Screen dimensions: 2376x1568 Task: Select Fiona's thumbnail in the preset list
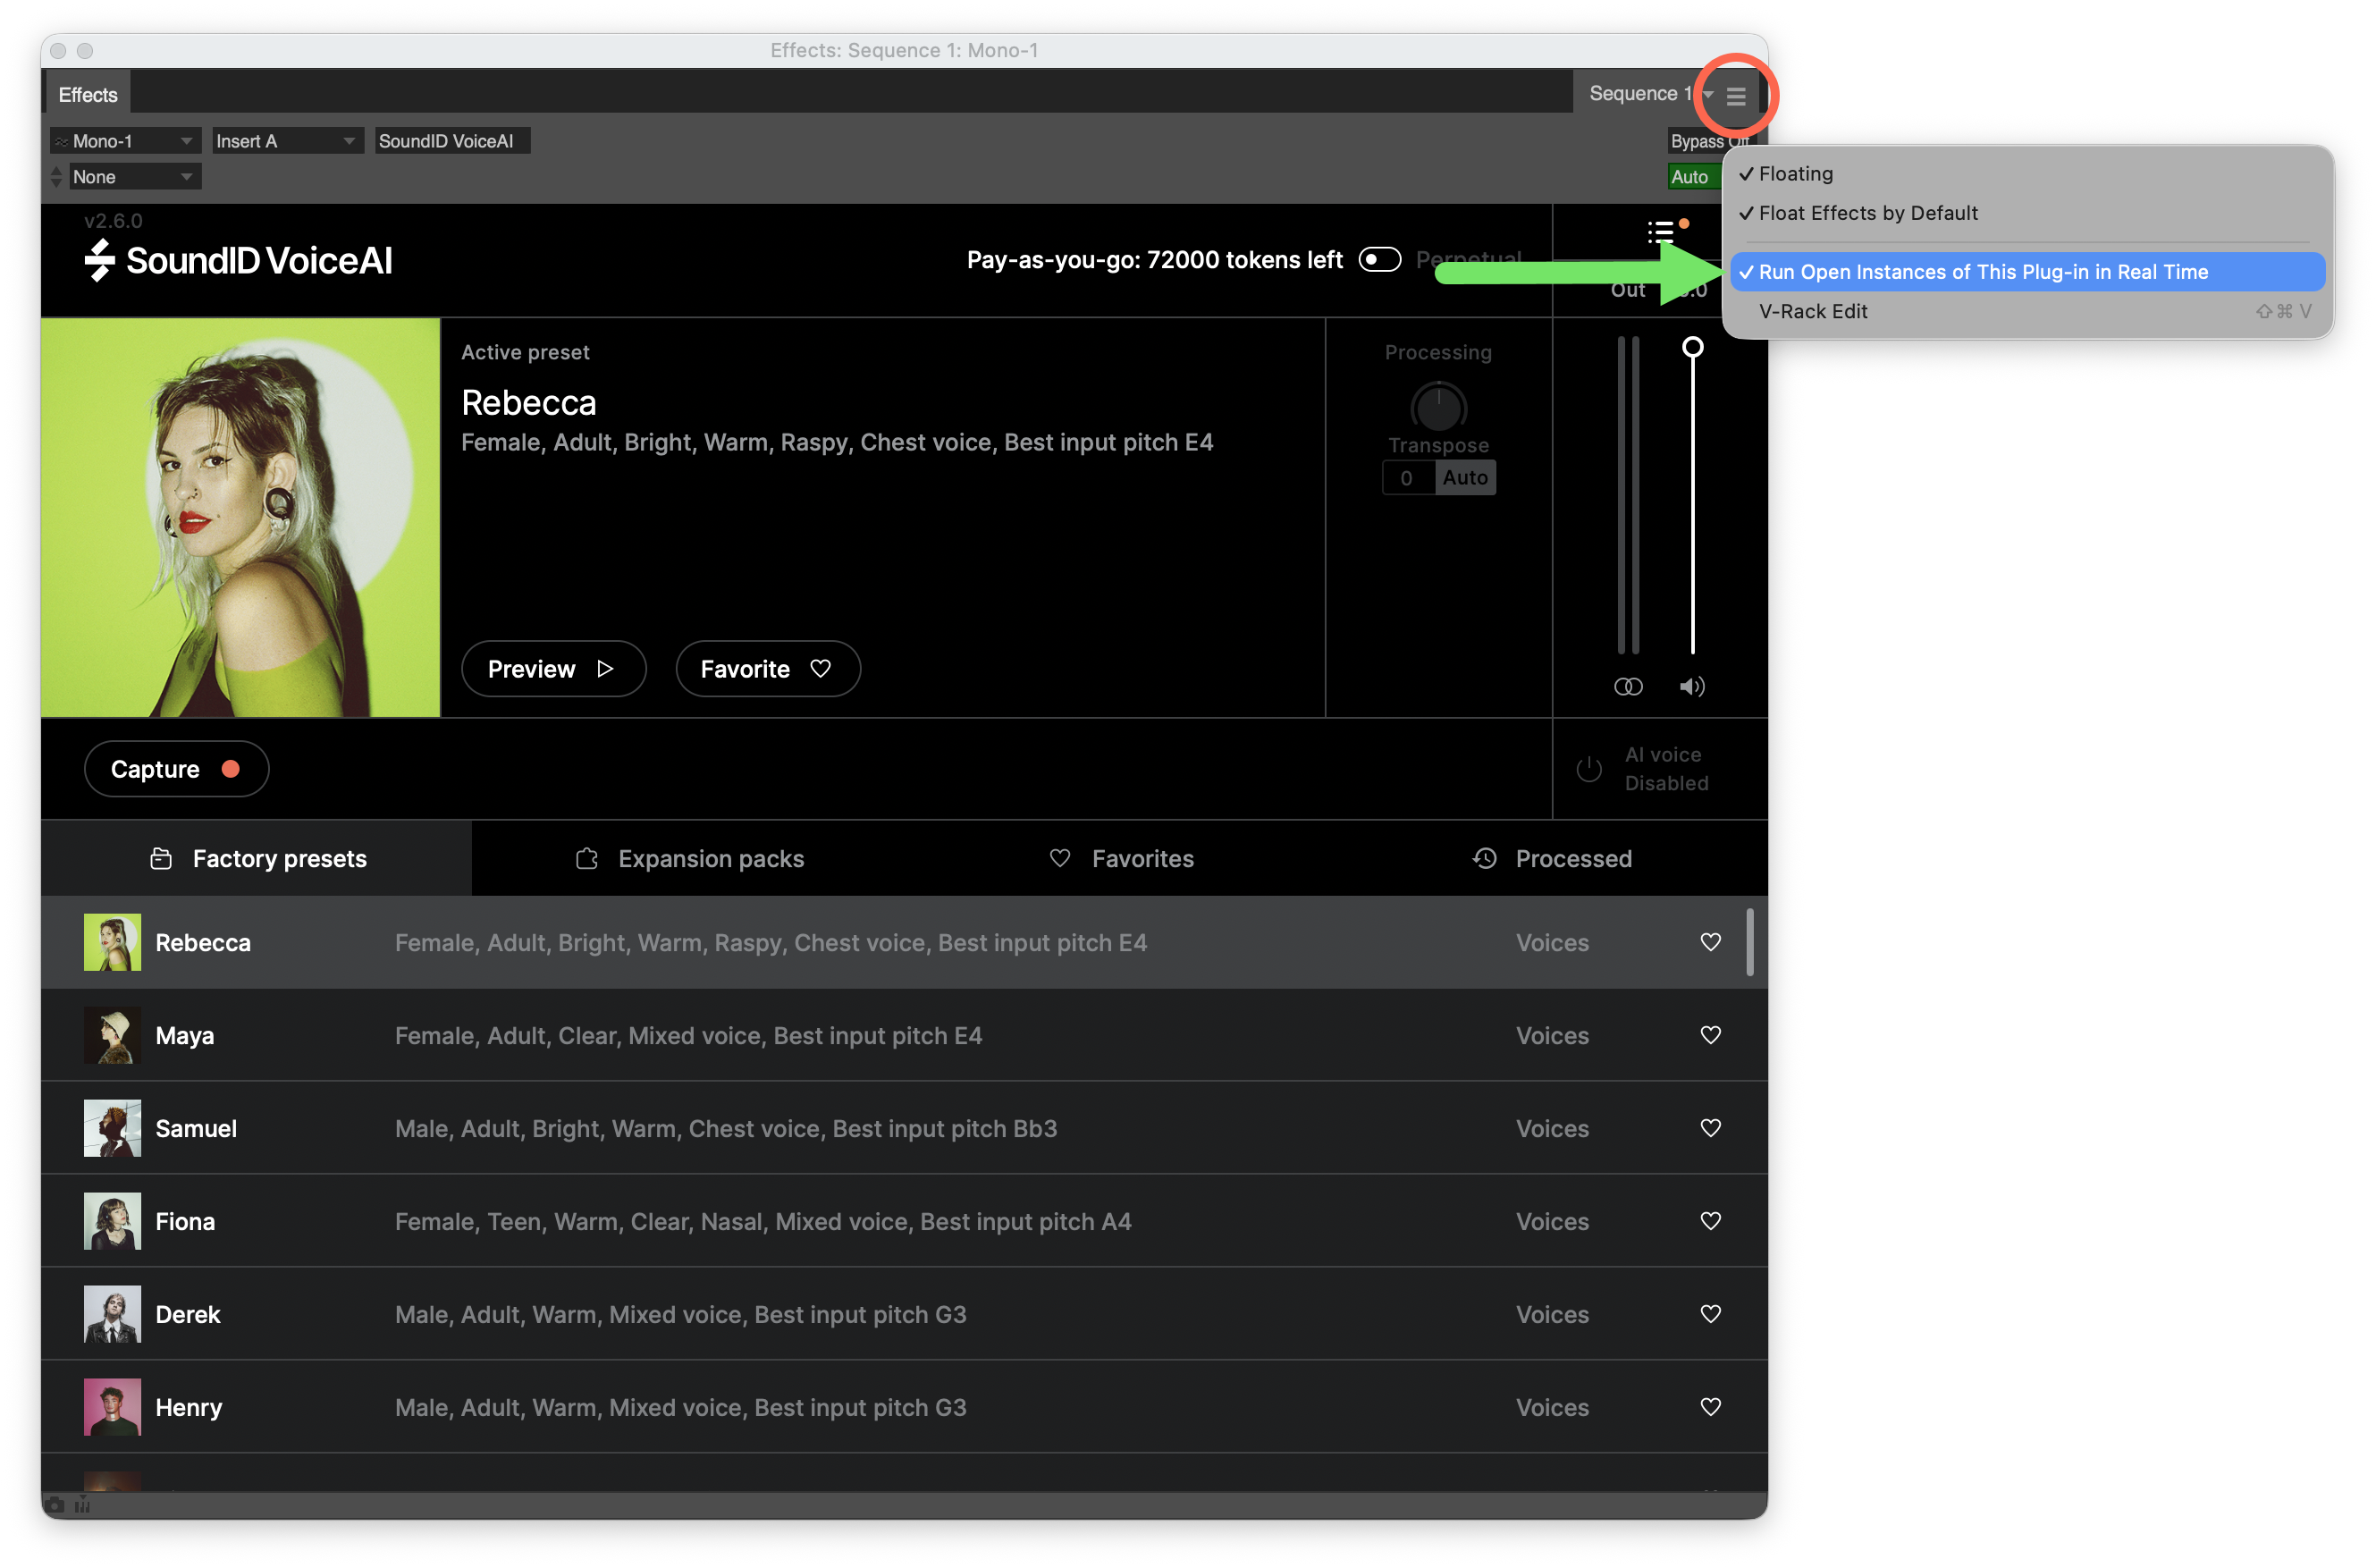coord(112,1221)
